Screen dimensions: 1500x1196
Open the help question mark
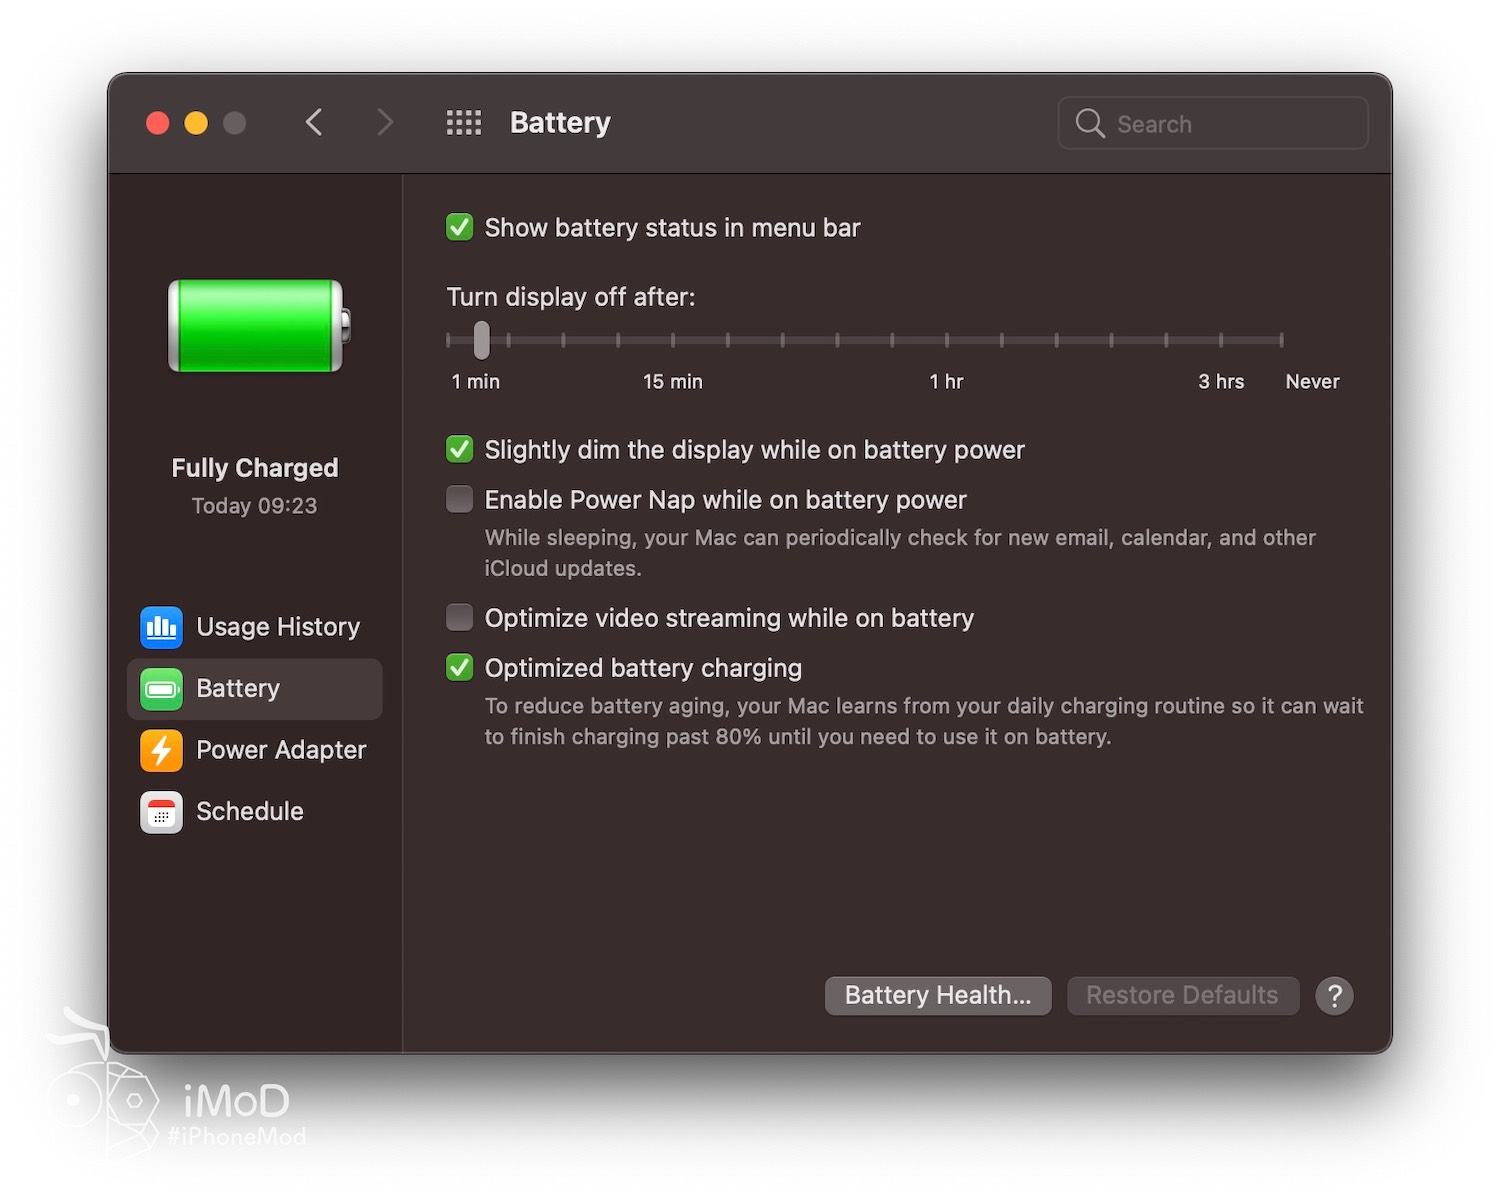pyautogui.click(x=1334, y=996)
